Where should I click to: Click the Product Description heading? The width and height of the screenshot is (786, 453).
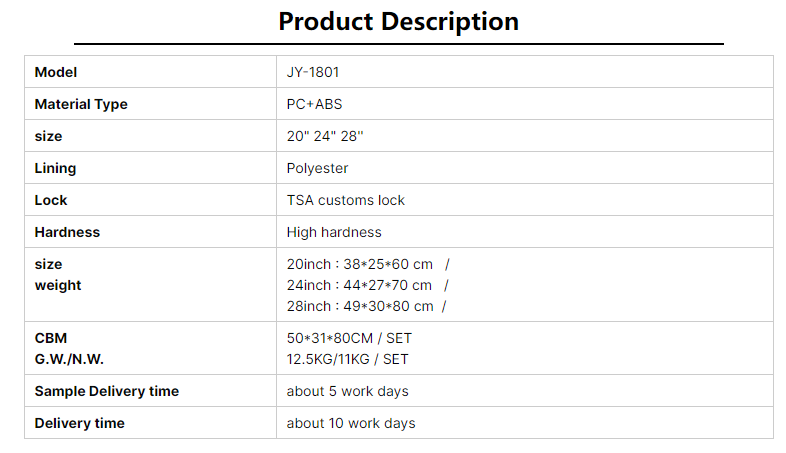[x=399, y=22]
